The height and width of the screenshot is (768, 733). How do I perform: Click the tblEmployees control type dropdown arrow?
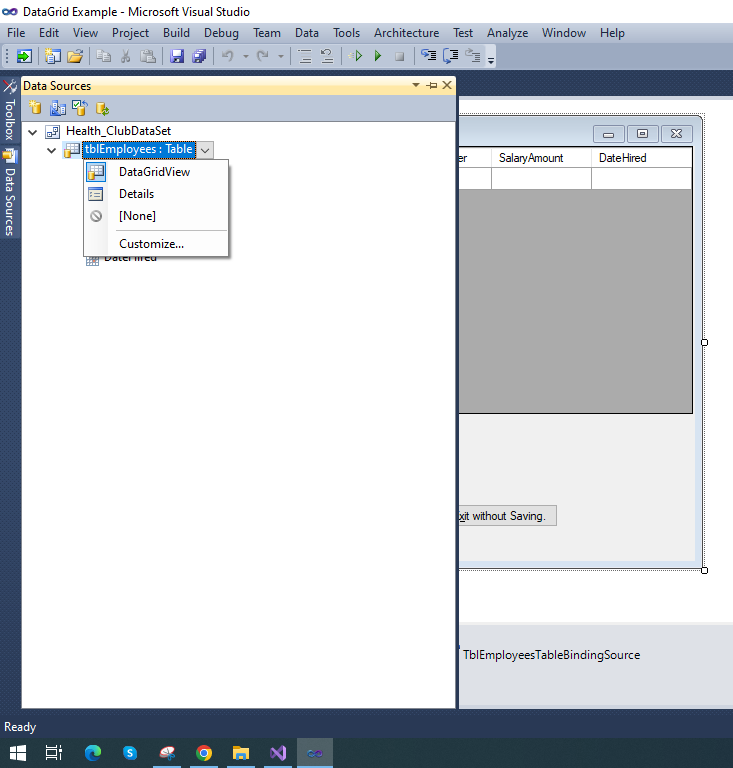(205, 150)
